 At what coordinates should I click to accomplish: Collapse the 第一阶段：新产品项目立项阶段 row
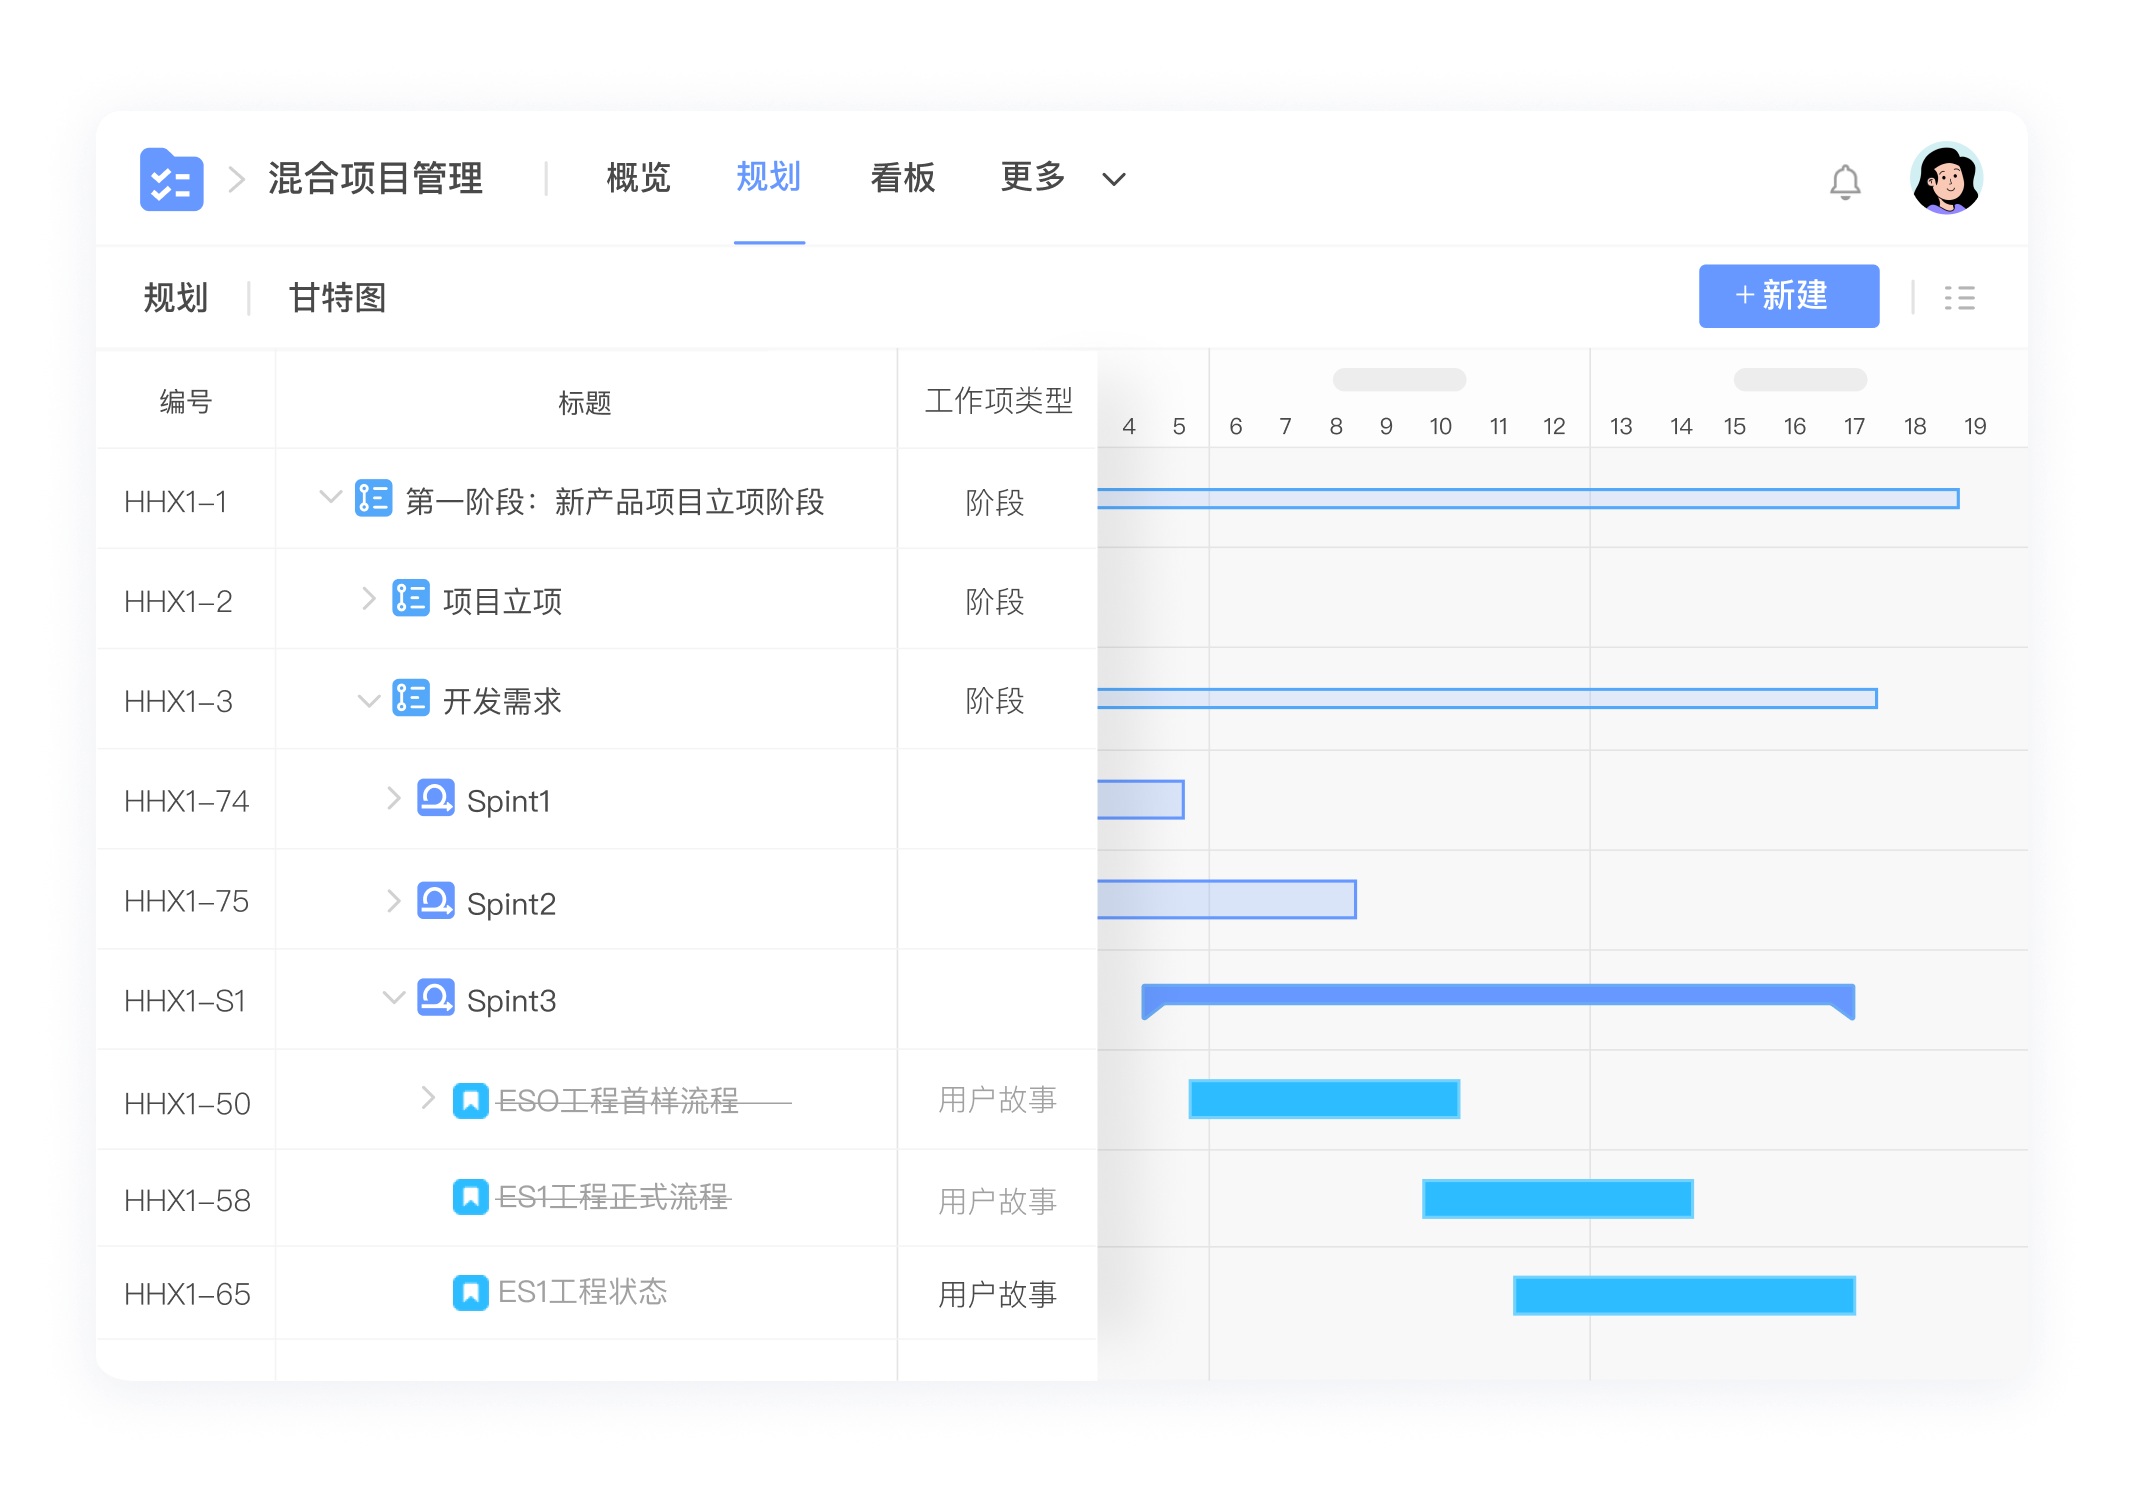[330, 498]
